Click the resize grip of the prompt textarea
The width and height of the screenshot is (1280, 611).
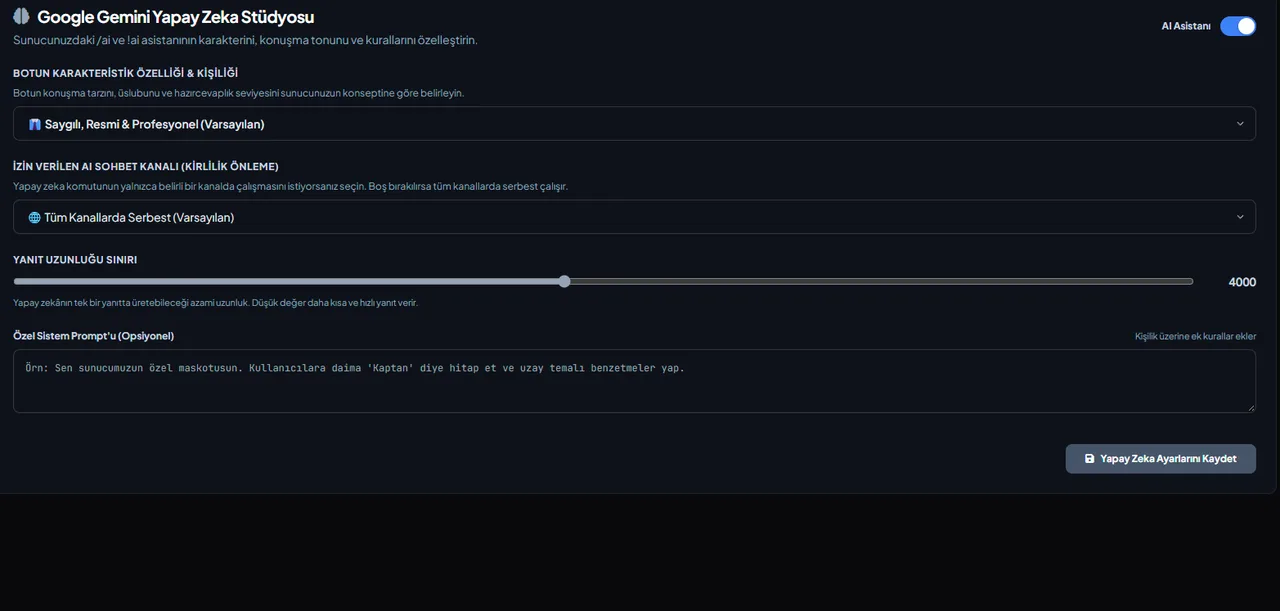[x=1250, y=407]
